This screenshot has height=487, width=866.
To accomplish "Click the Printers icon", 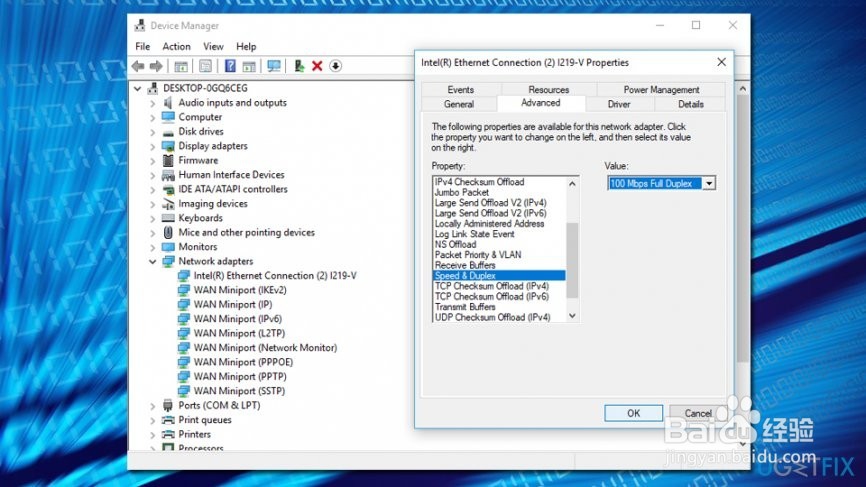I will click(168, 434).
